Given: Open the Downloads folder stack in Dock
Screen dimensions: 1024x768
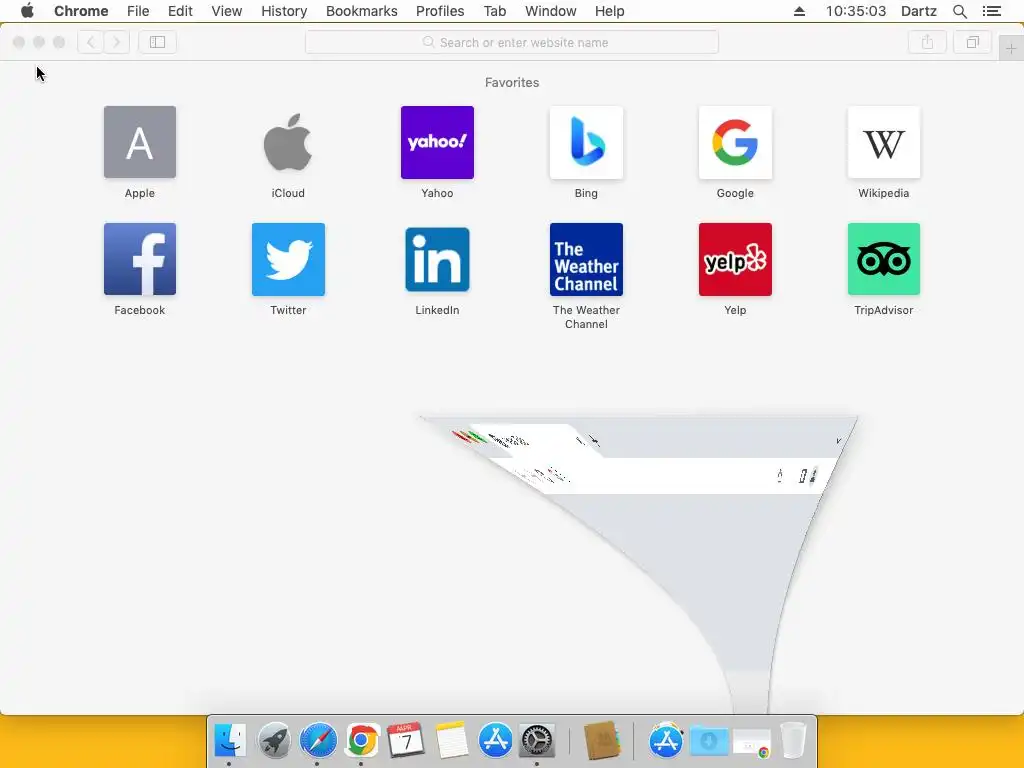Looking at the screenshot, I should [x=709, y=741].
